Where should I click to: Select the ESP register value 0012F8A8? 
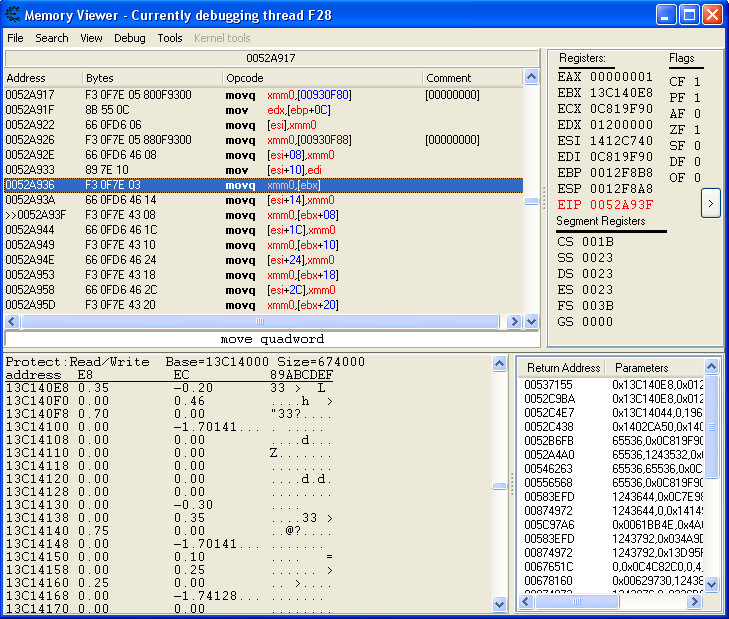coord(621,189)
